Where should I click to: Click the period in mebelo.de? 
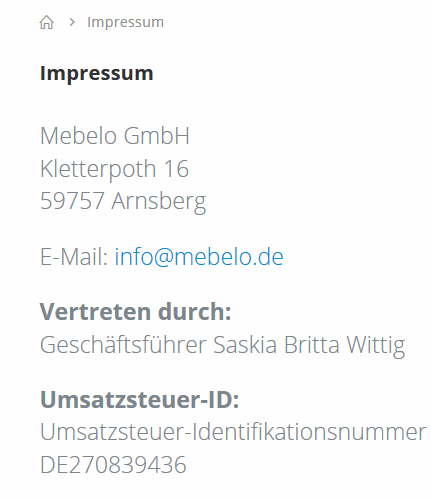point(255,265)
